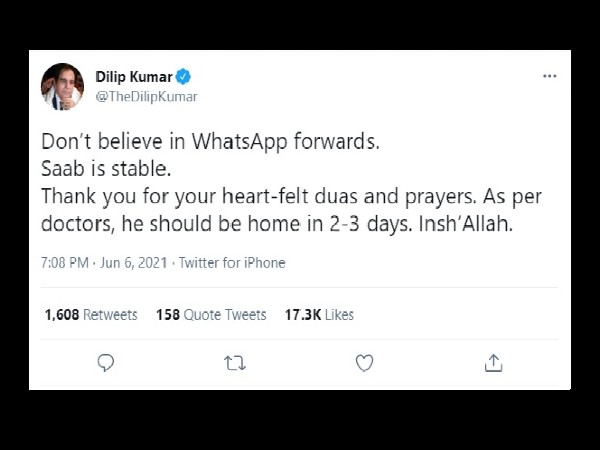Viewport: 600px width, 450px height.
Task: Click the 7:08 PM timestamp
Action: pyautogui.click(x=65, y=263)
